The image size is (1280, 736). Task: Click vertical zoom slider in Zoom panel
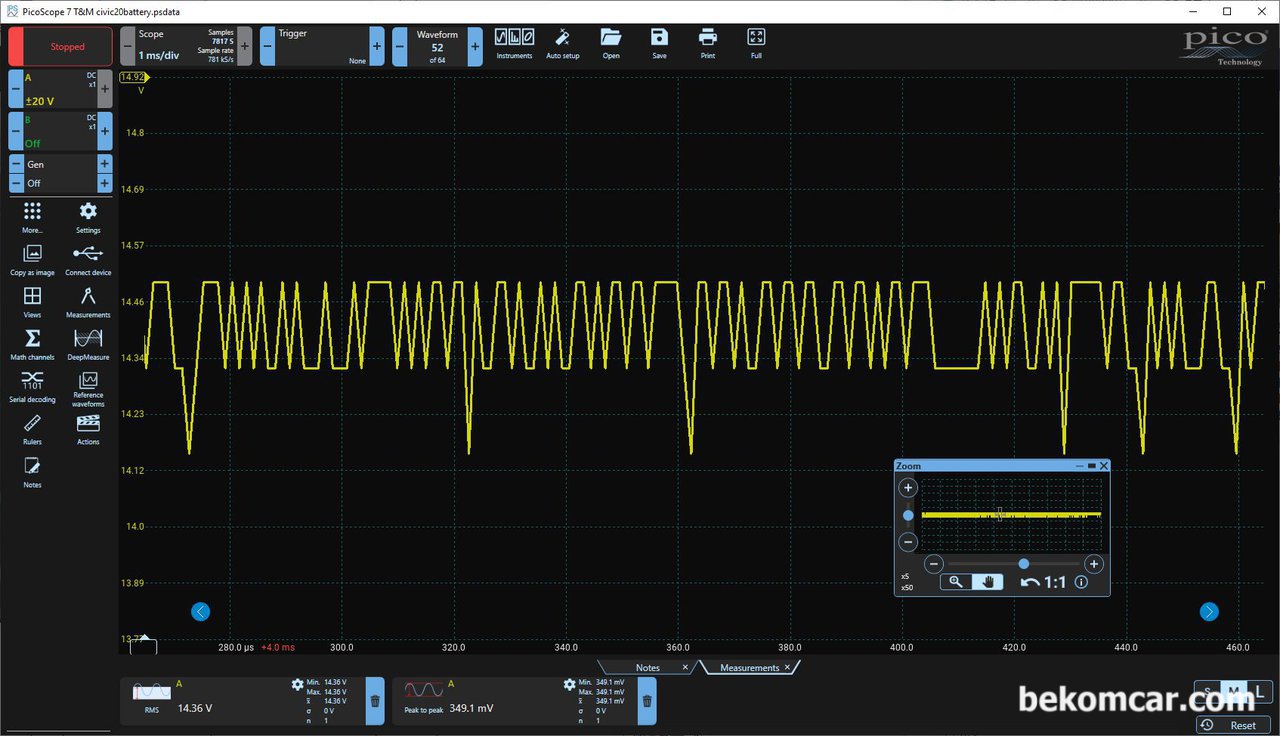point(908,516)
